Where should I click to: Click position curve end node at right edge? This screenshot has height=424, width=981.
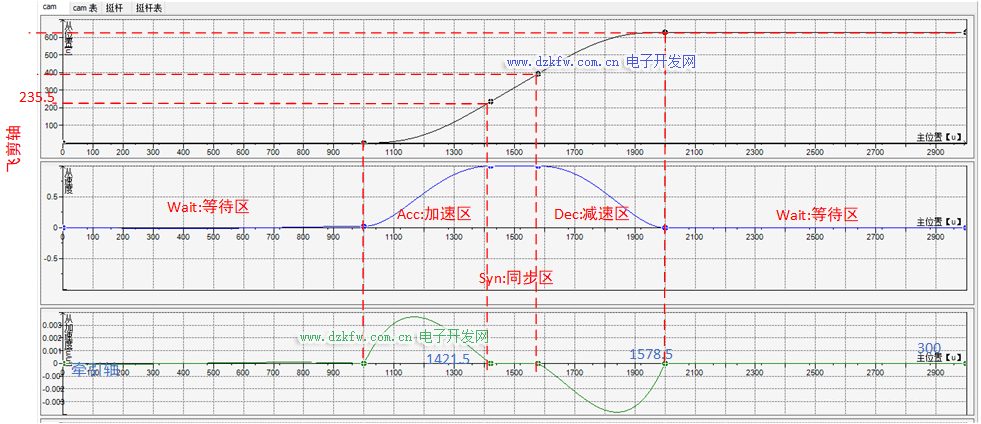[965, 33]
